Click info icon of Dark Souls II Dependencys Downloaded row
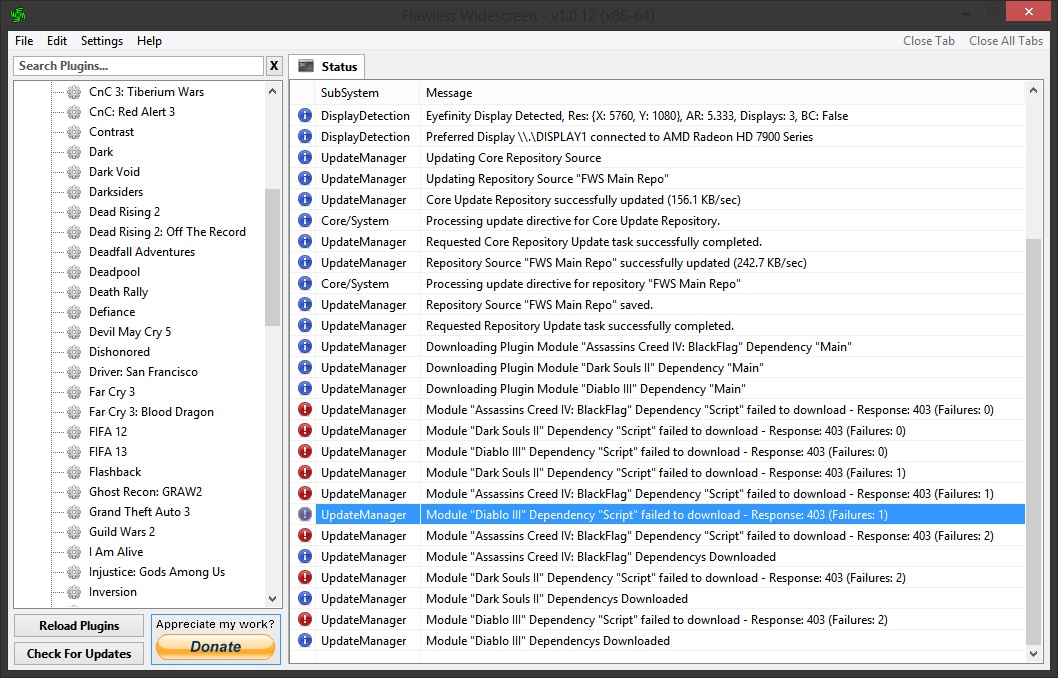Image resolution: width=1058 pixels, height=678 pixels. [305, 598]
